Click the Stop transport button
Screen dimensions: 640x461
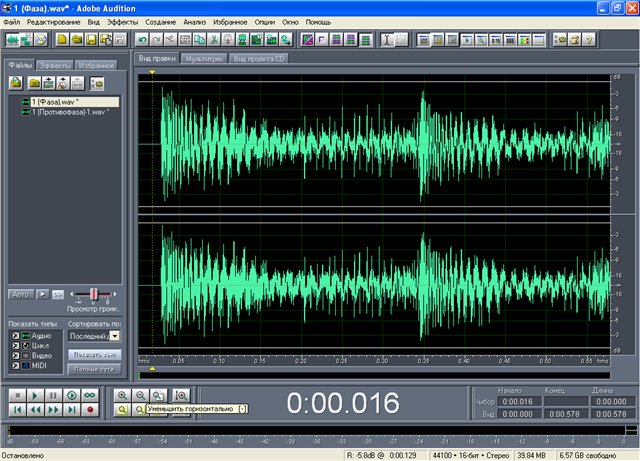click(16, 395)
